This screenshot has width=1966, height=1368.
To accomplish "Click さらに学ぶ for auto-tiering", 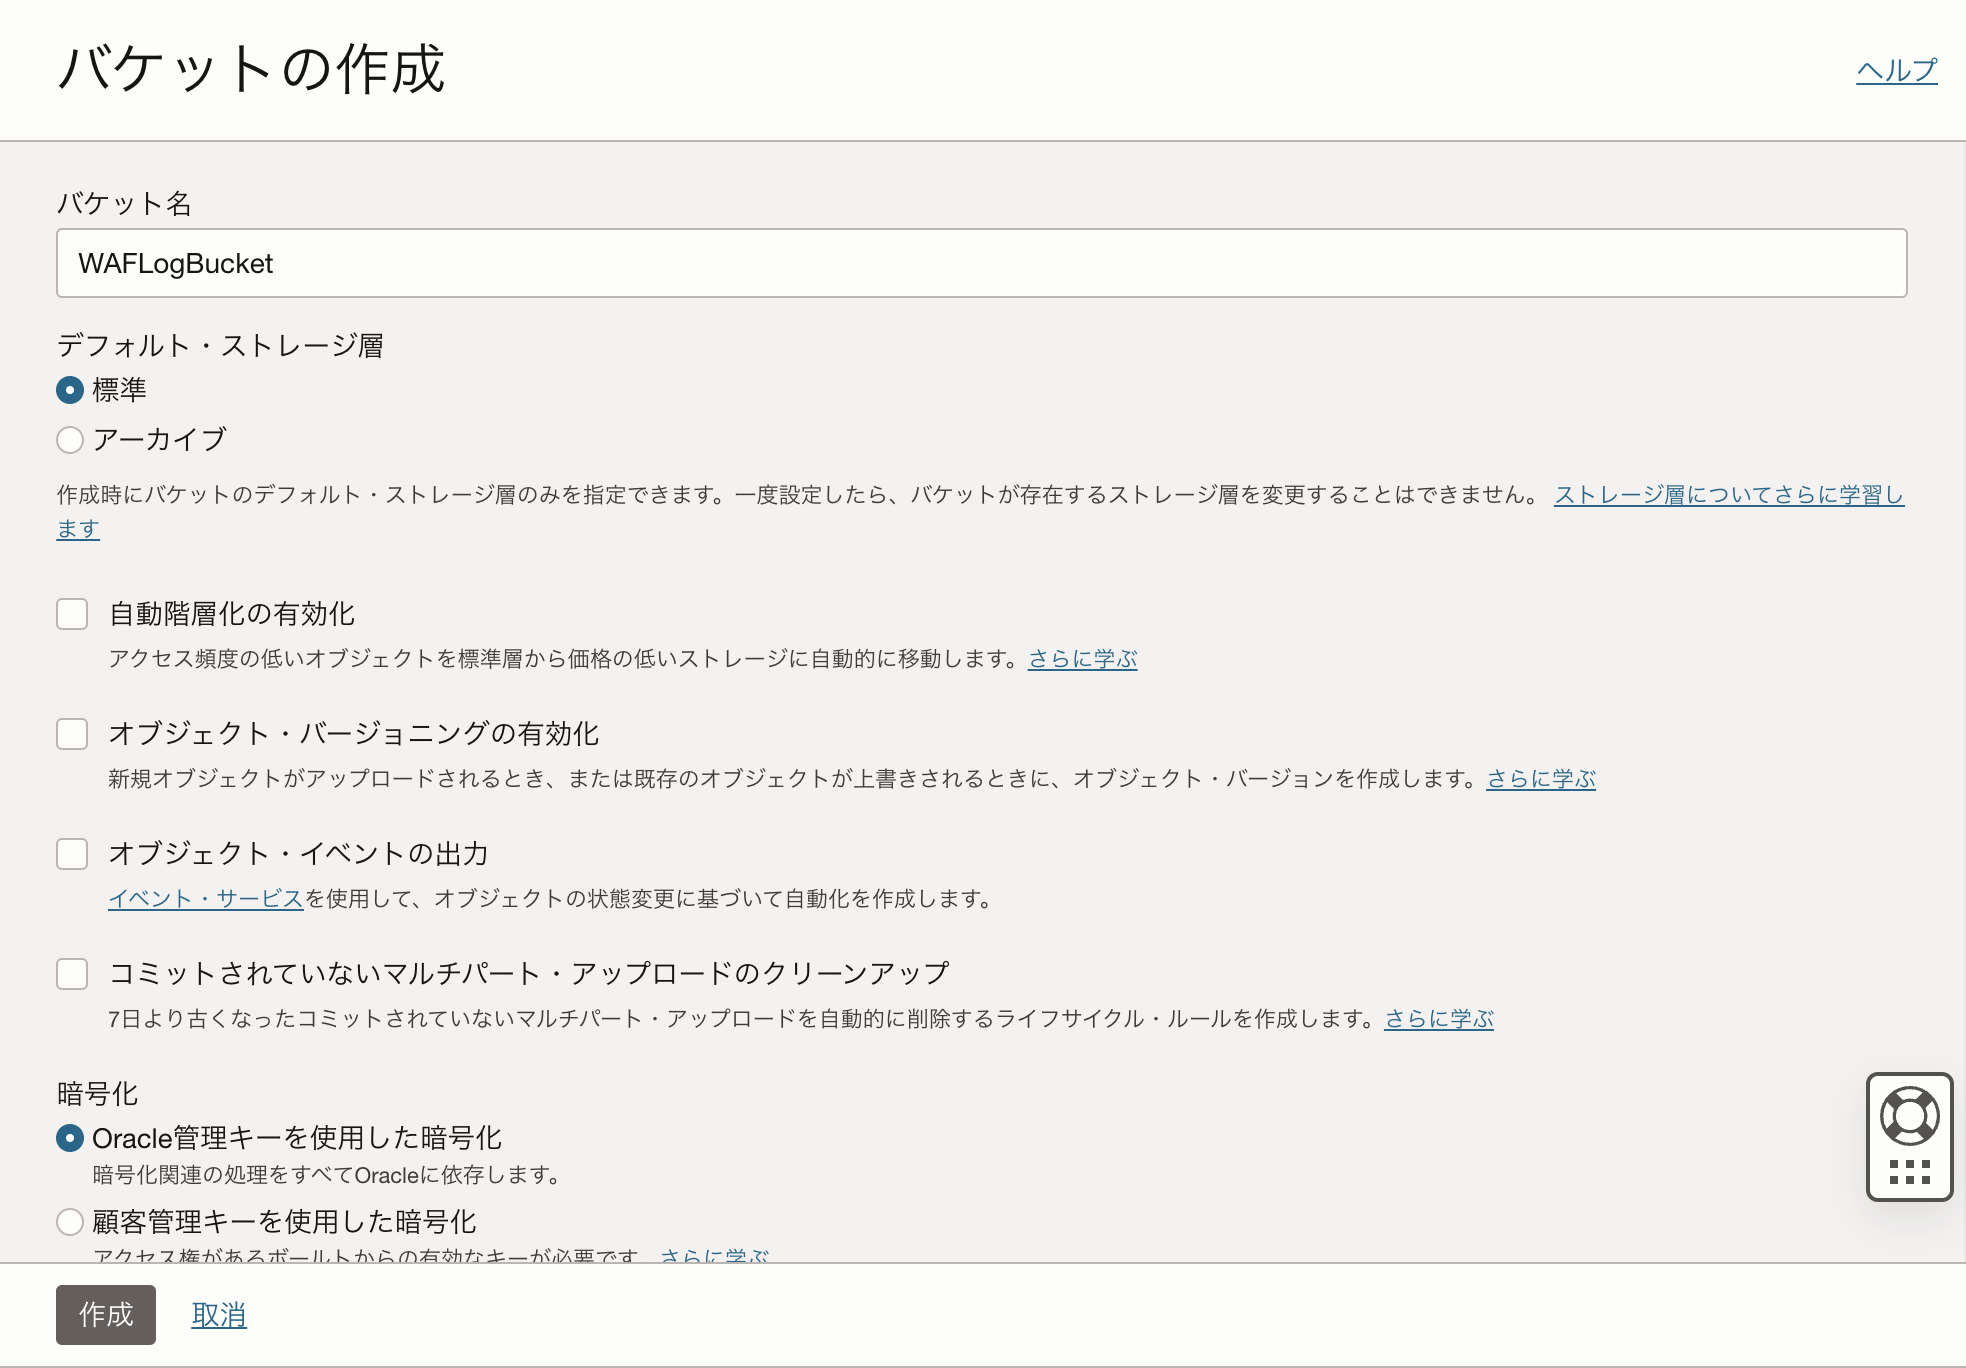I will pyautogui.click(x=1082, y=659).
